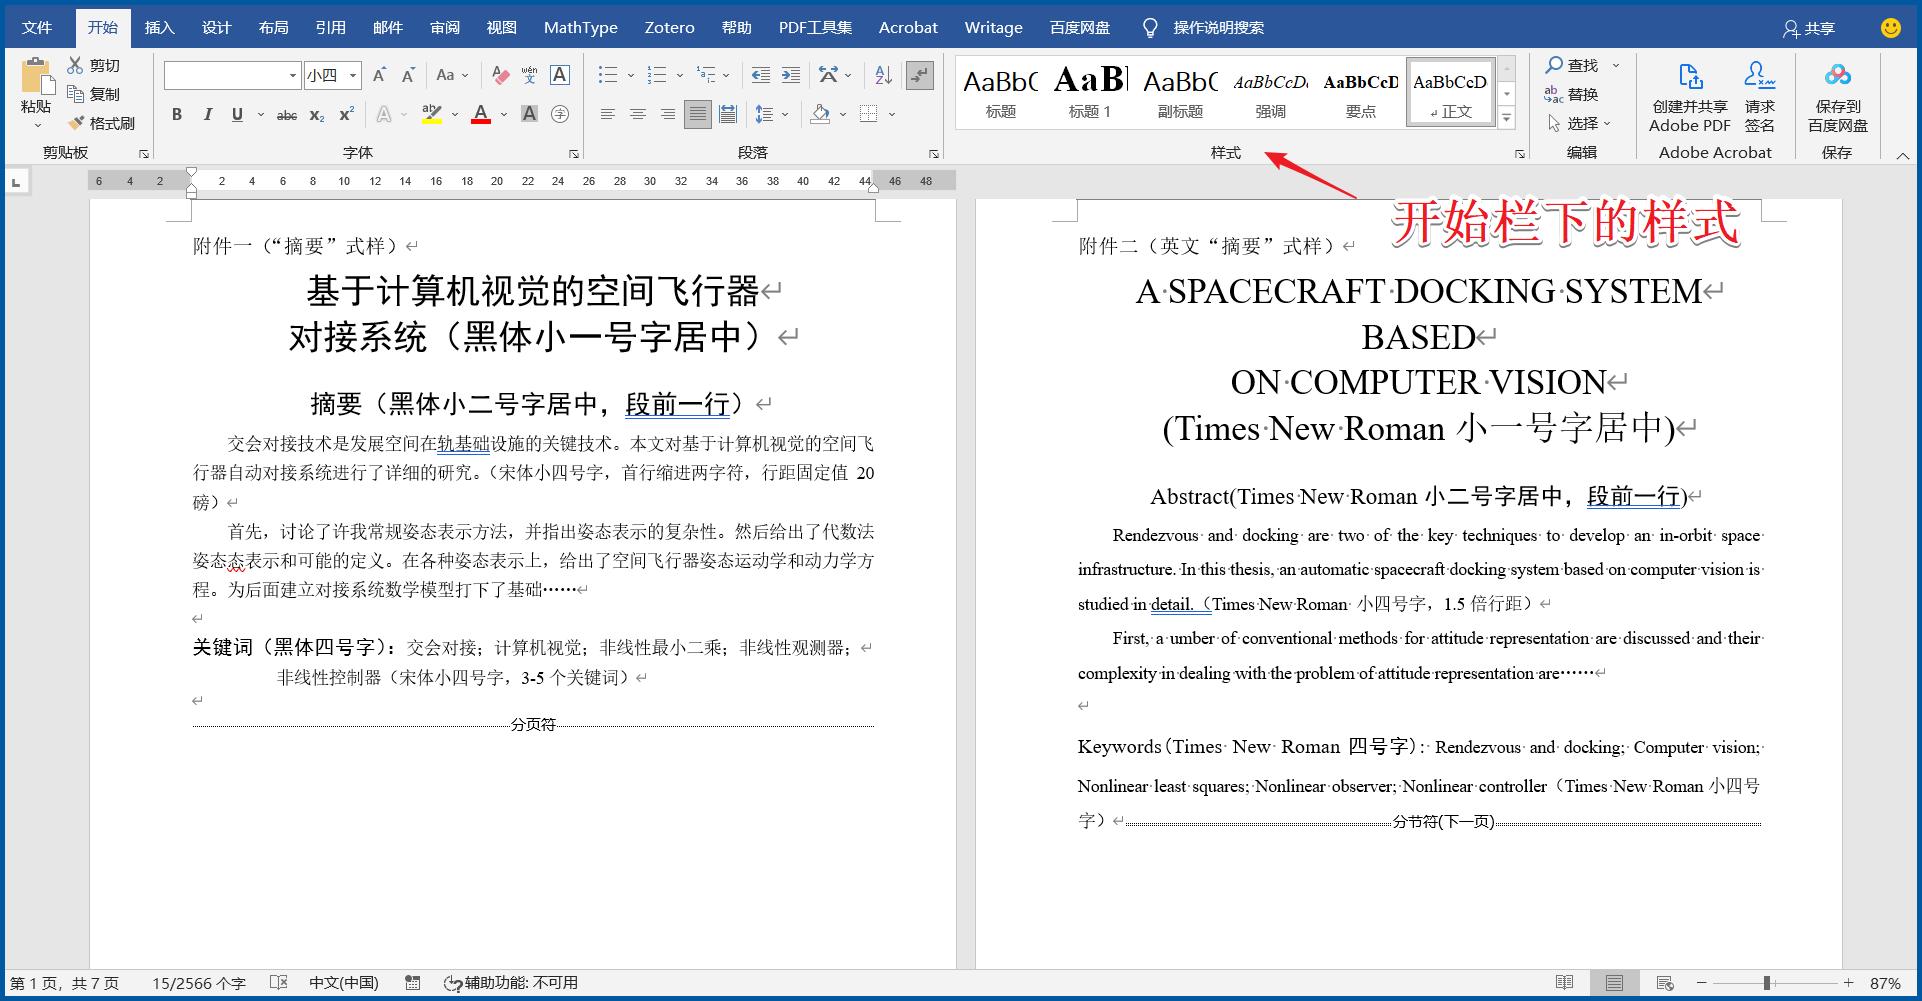The width and height of the screenshot is (1922, 1001).
Task: Click the Cut icon in clipboard group
Action: 75,65
